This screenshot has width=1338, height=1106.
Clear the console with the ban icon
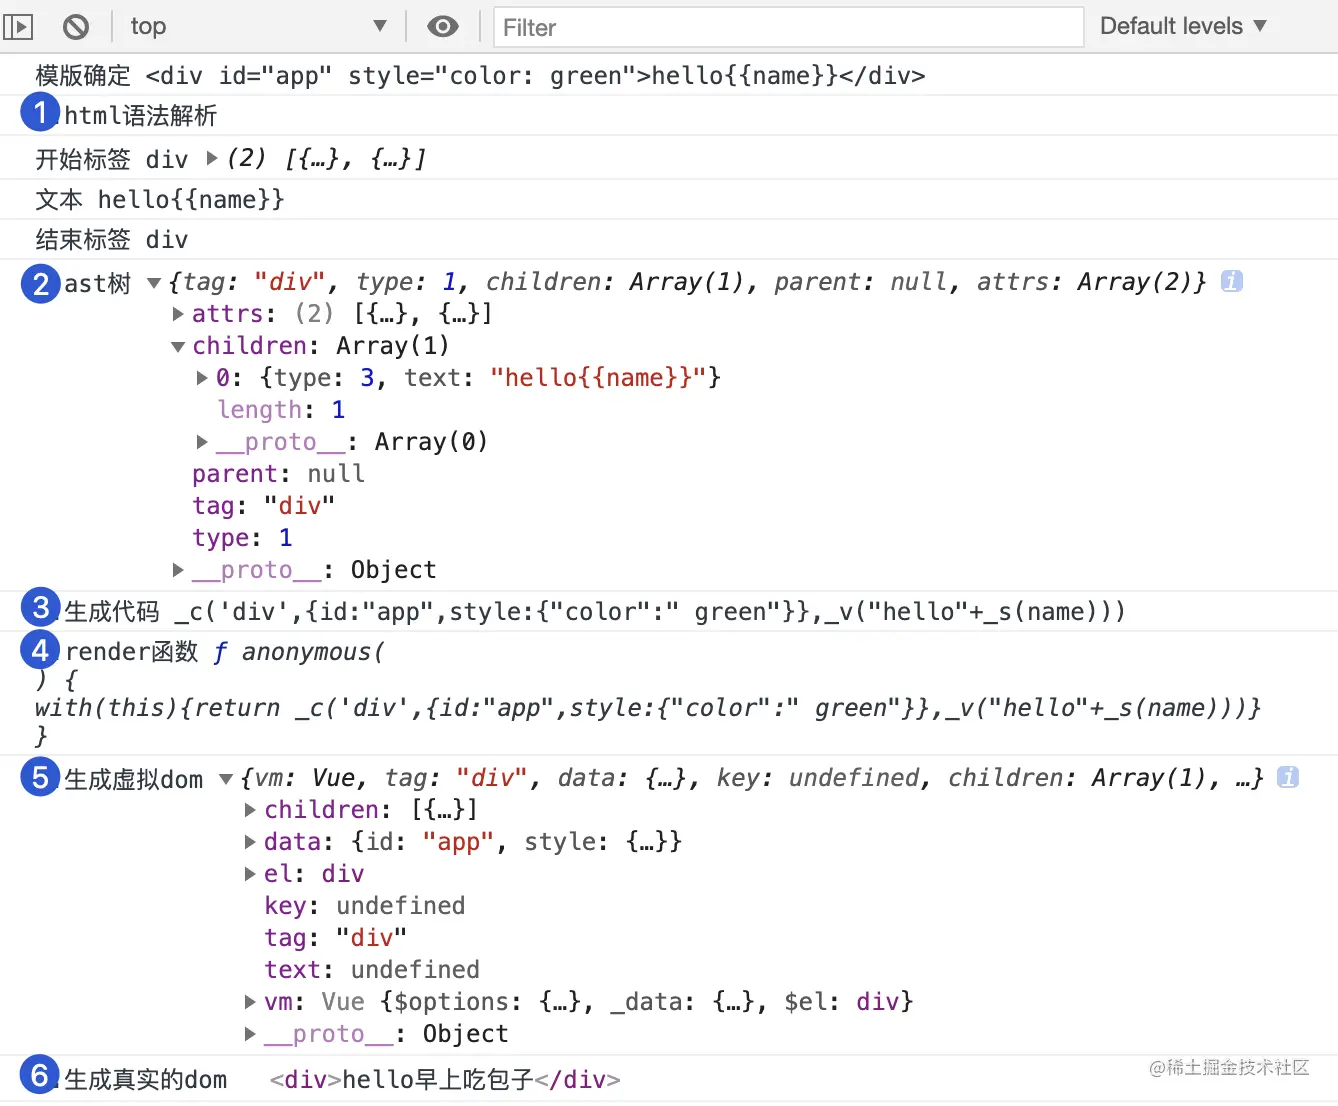tap(76, 27)
